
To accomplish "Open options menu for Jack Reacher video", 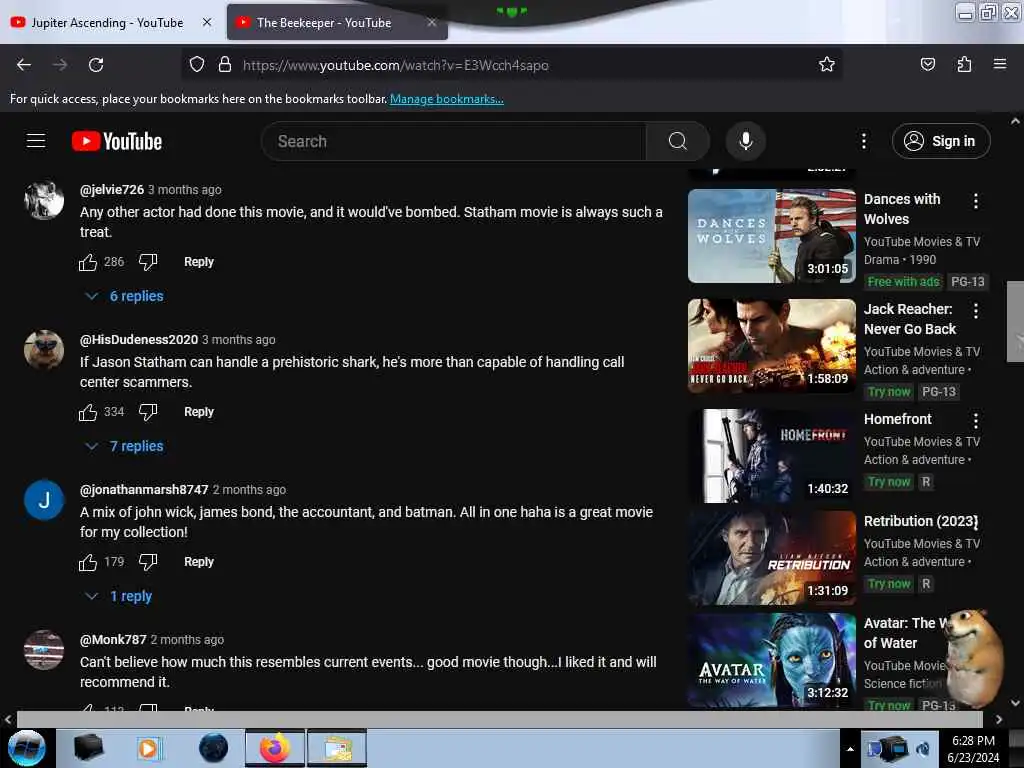I will (976, 311).
